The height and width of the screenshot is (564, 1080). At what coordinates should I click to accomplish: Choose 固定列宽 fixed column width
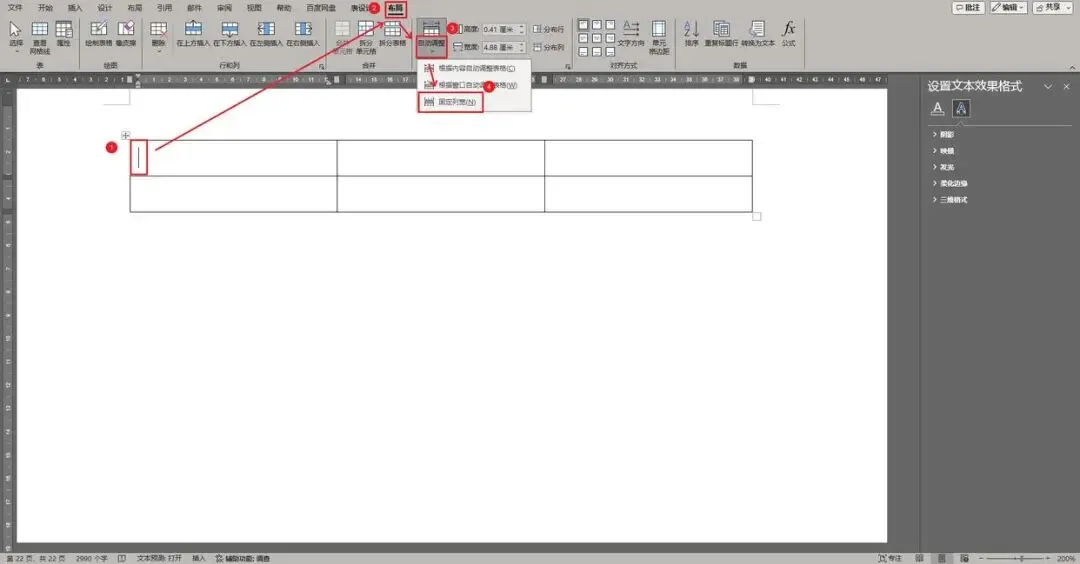[450, 102]
